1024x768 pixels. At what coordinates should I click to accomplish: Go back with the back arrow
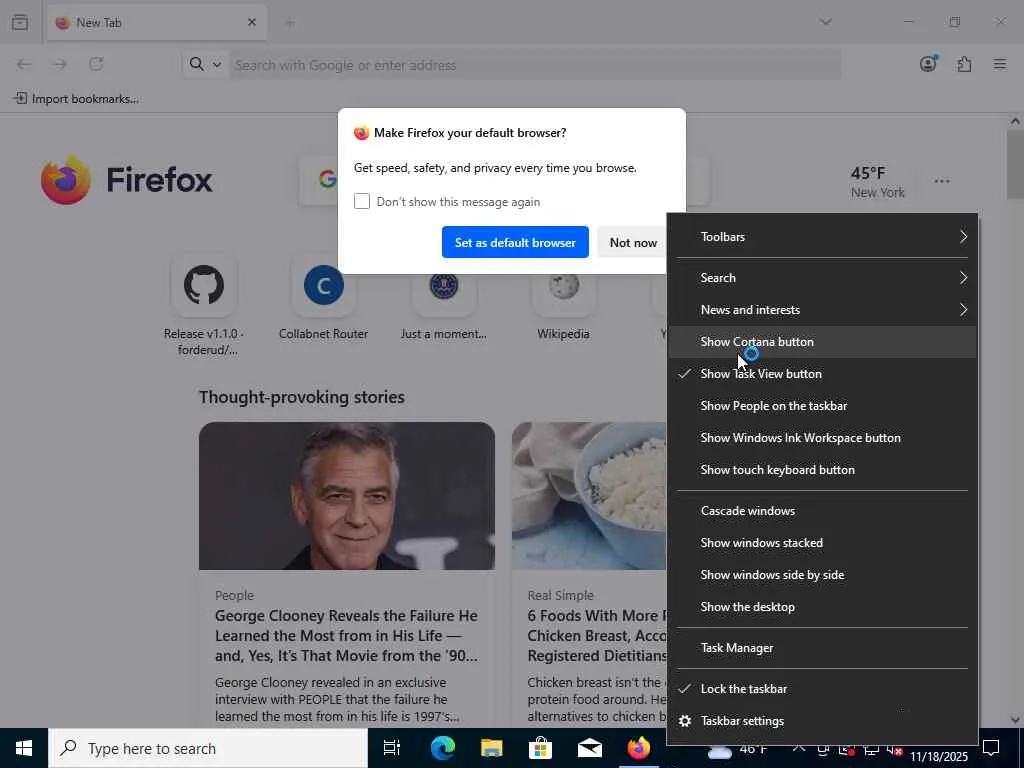(x=24, y=64)
